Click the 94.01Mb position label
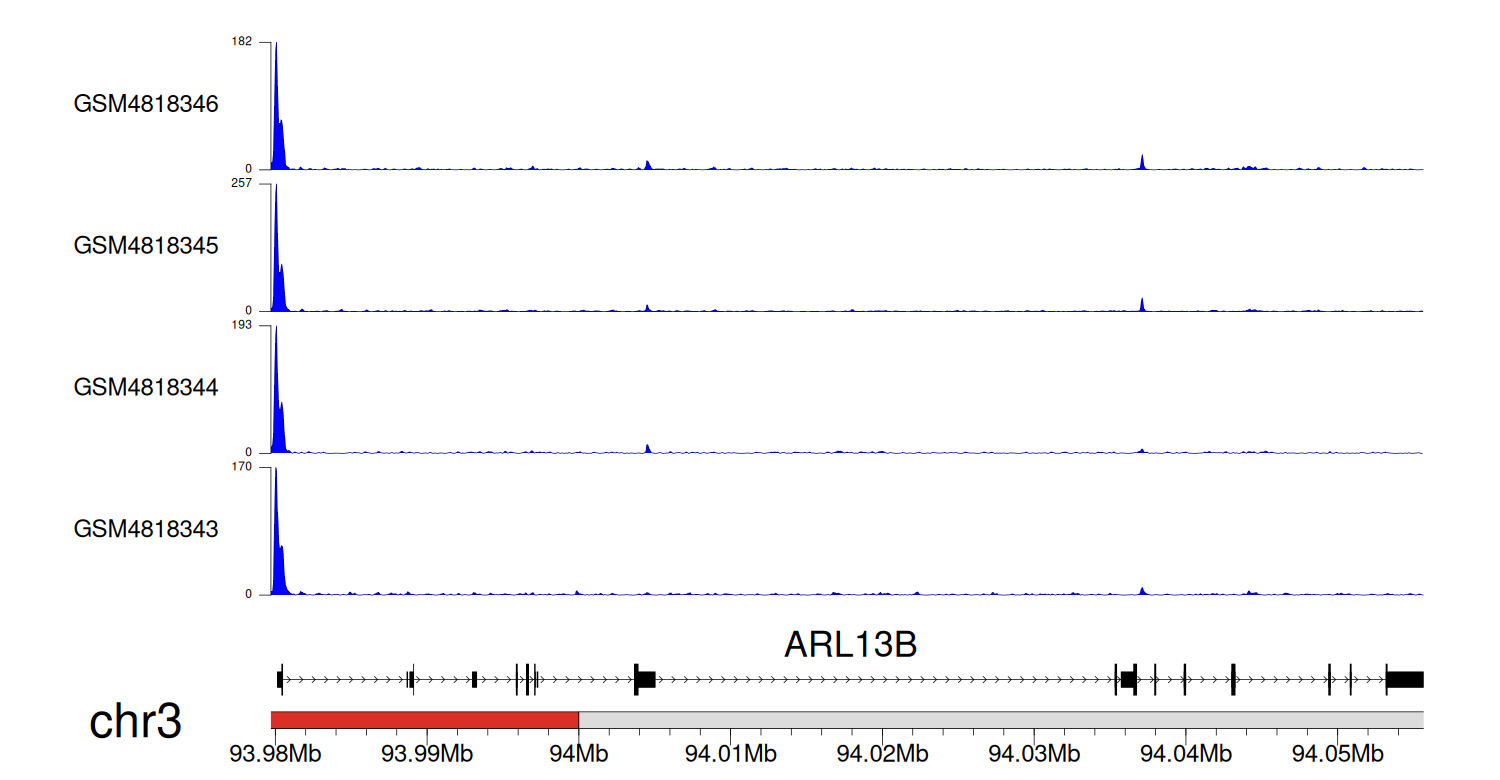The image size is (1500, 780). click(x=729, y=751)
